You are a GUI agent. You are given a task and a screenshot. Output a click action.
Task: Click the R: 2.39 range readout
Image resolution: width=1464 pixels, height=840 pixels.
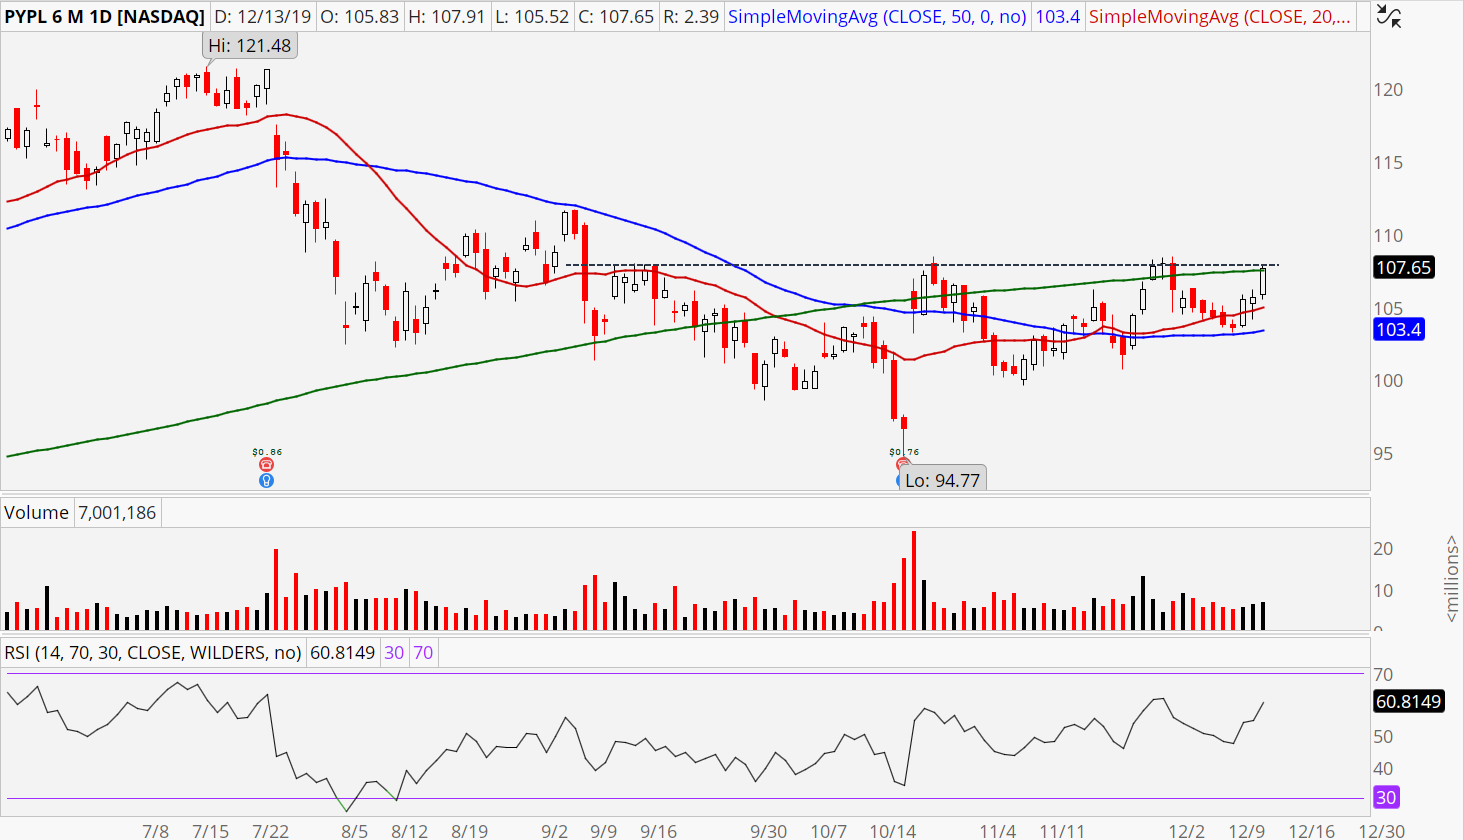[x=691, y=17]
